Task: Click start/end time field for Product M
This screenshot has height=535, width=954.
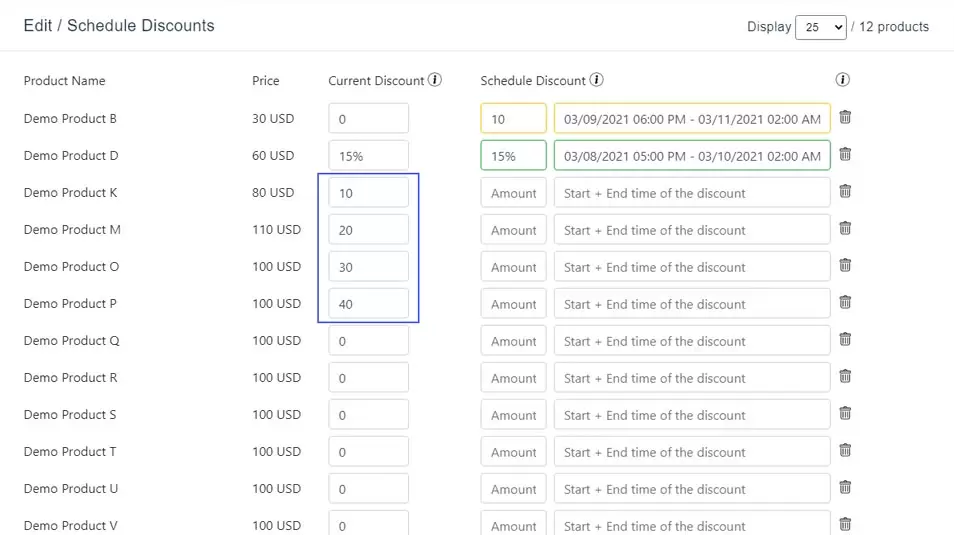Action: pos(692,230)
